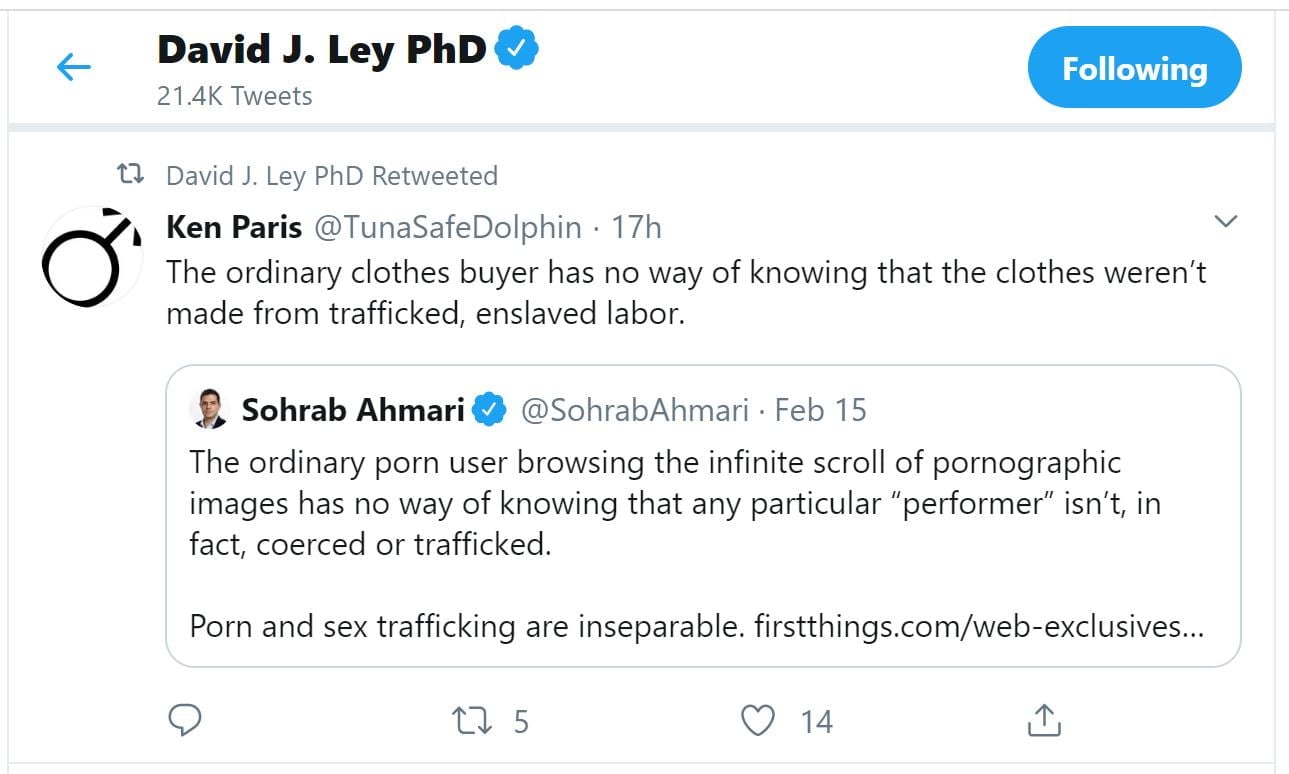This screenshot has height=774, width=1289.
Task: Click the David J. Ley PhD Retweeted link
Action: coord(331,175)
